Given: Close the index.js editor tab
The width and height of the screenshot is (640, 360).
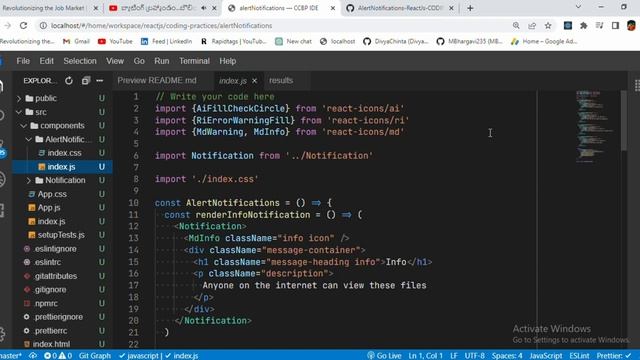Looking at the screenshot, I should point(254,81).
